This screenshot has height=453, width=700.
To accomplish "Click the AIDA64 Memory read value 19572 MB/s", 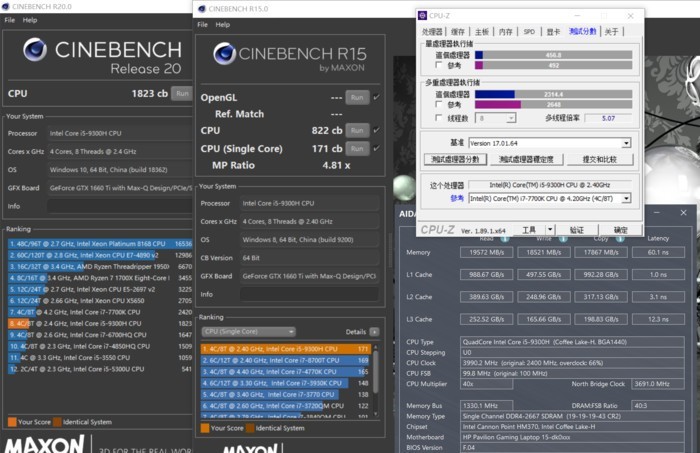I will point(487,252).
